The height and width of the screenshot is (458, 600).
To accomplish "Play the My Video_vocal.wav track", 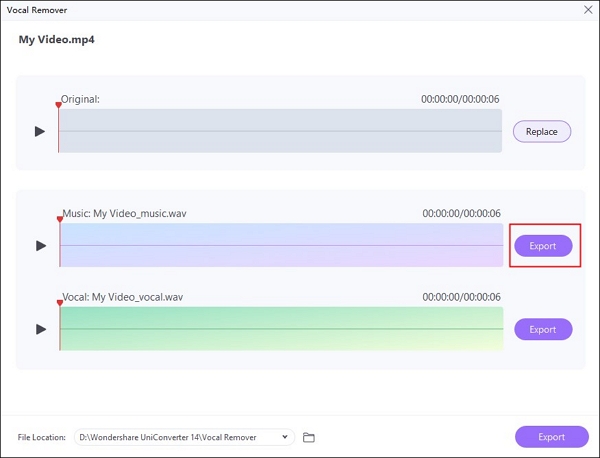I will click(x=40, y=329).
